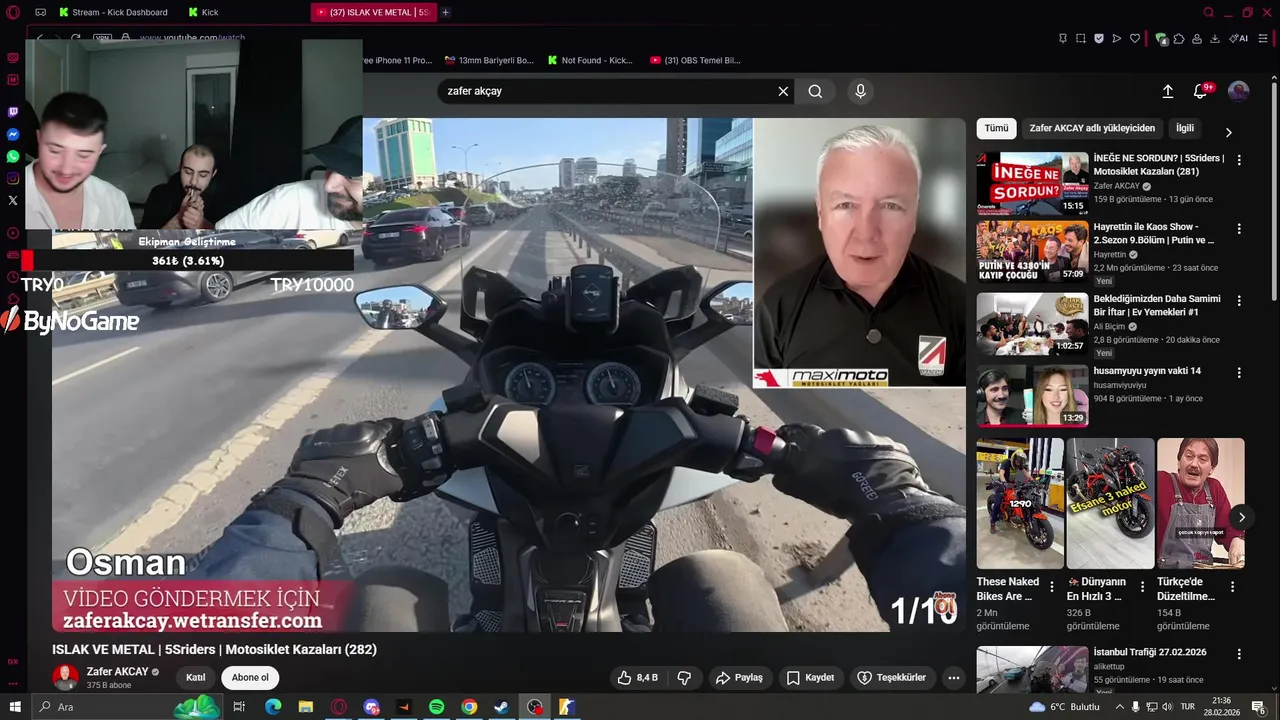Advance the Shorts shelf with next arrow
Image resolution: width=1280 pixels, height=720 pixels.
1241,517
